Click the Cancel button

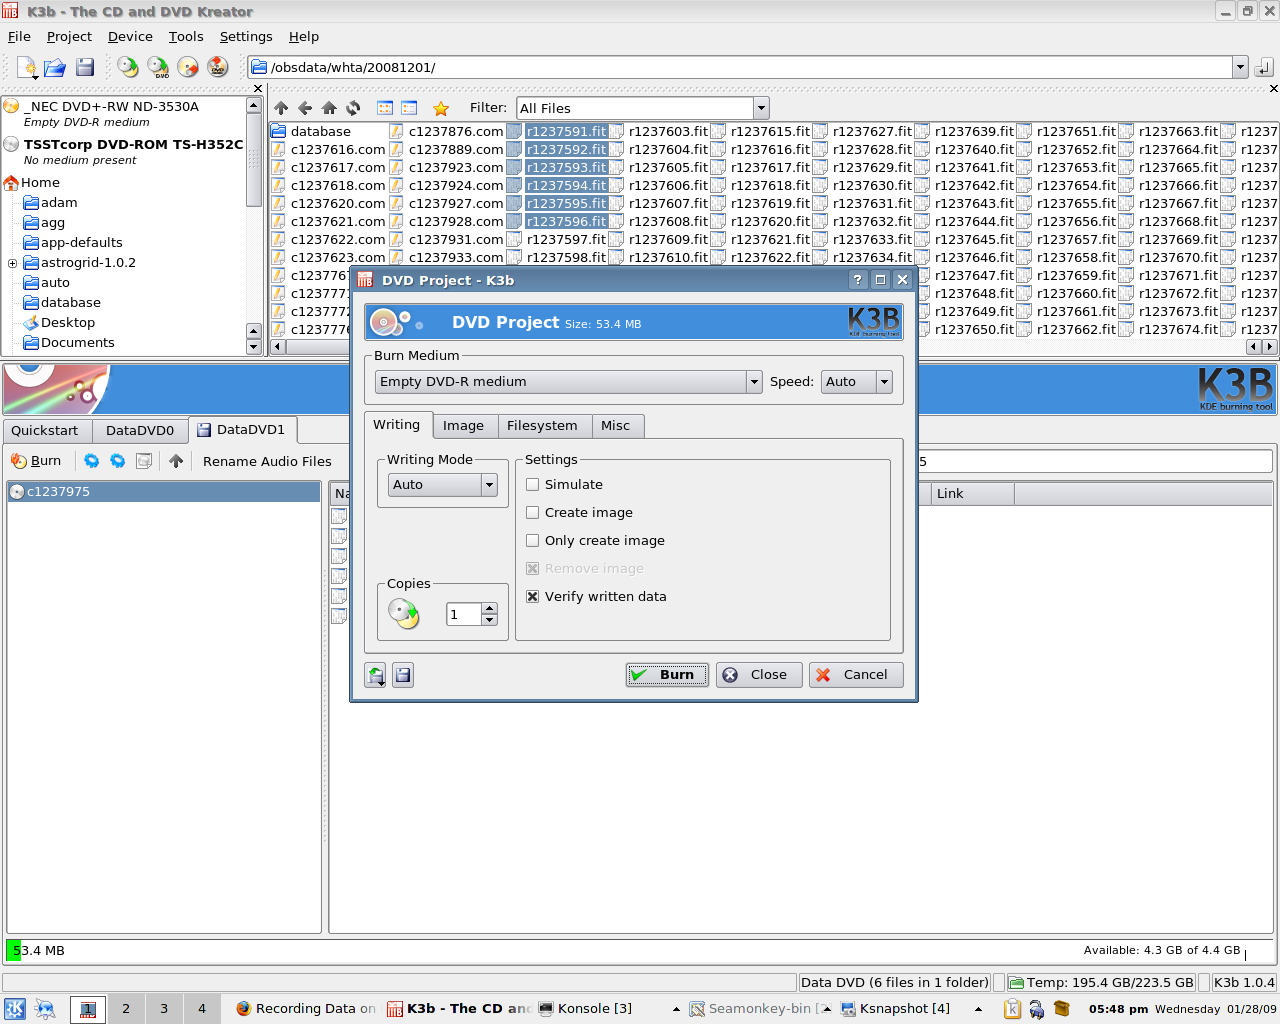pyautogui.click(x=855, y=675)
